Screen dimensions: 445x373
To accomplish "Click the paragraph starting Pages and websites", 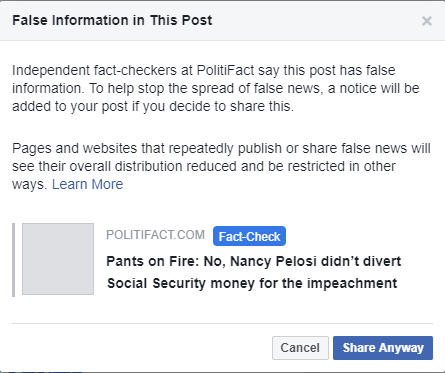I will coord(221,166).
